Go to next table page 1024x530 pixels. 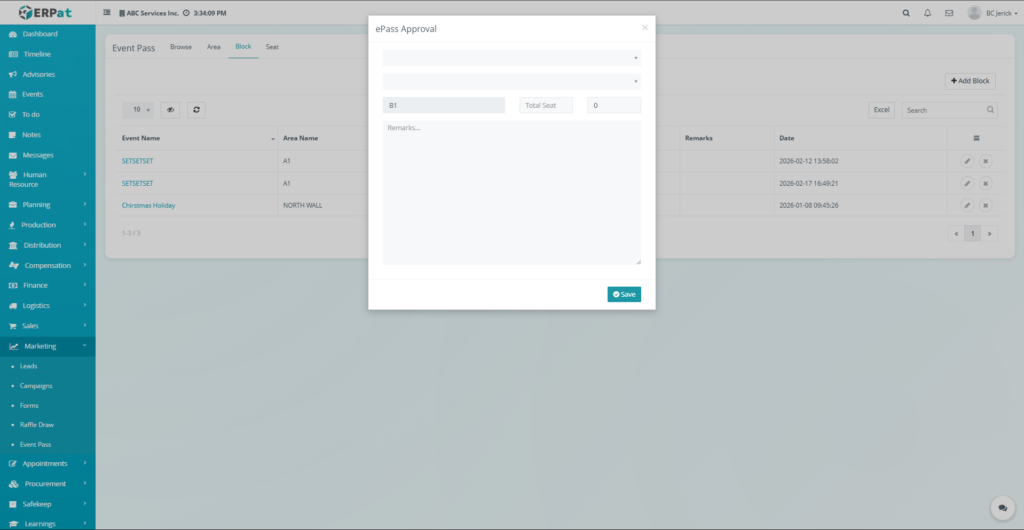pyautogui.click(x=989, y=233)
